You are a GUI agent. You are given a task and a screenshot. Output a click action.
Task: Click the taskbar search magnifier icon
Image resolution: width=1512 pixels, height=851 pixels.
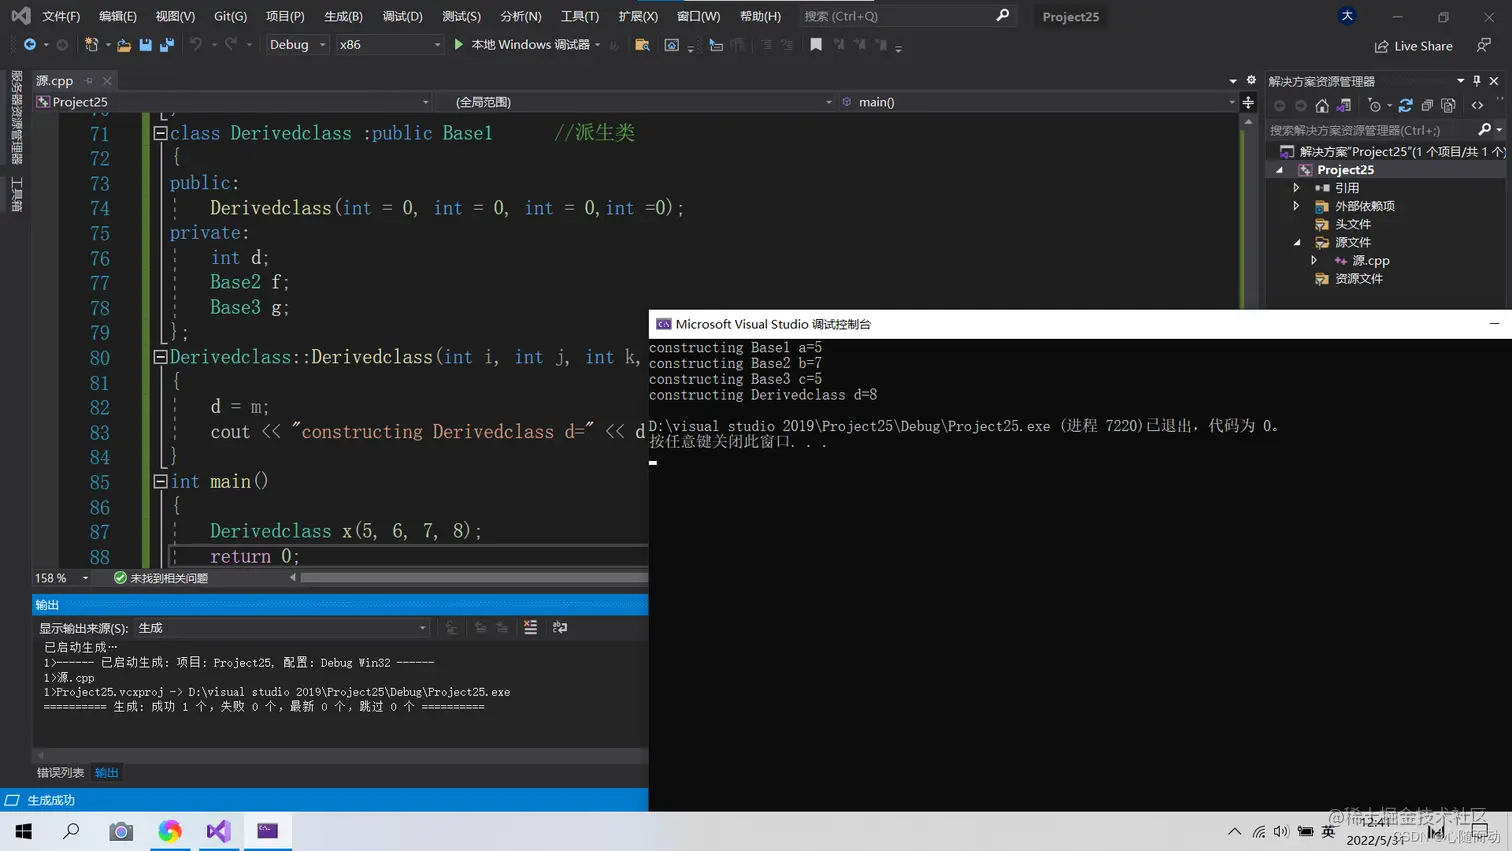[x=72, y=831]
